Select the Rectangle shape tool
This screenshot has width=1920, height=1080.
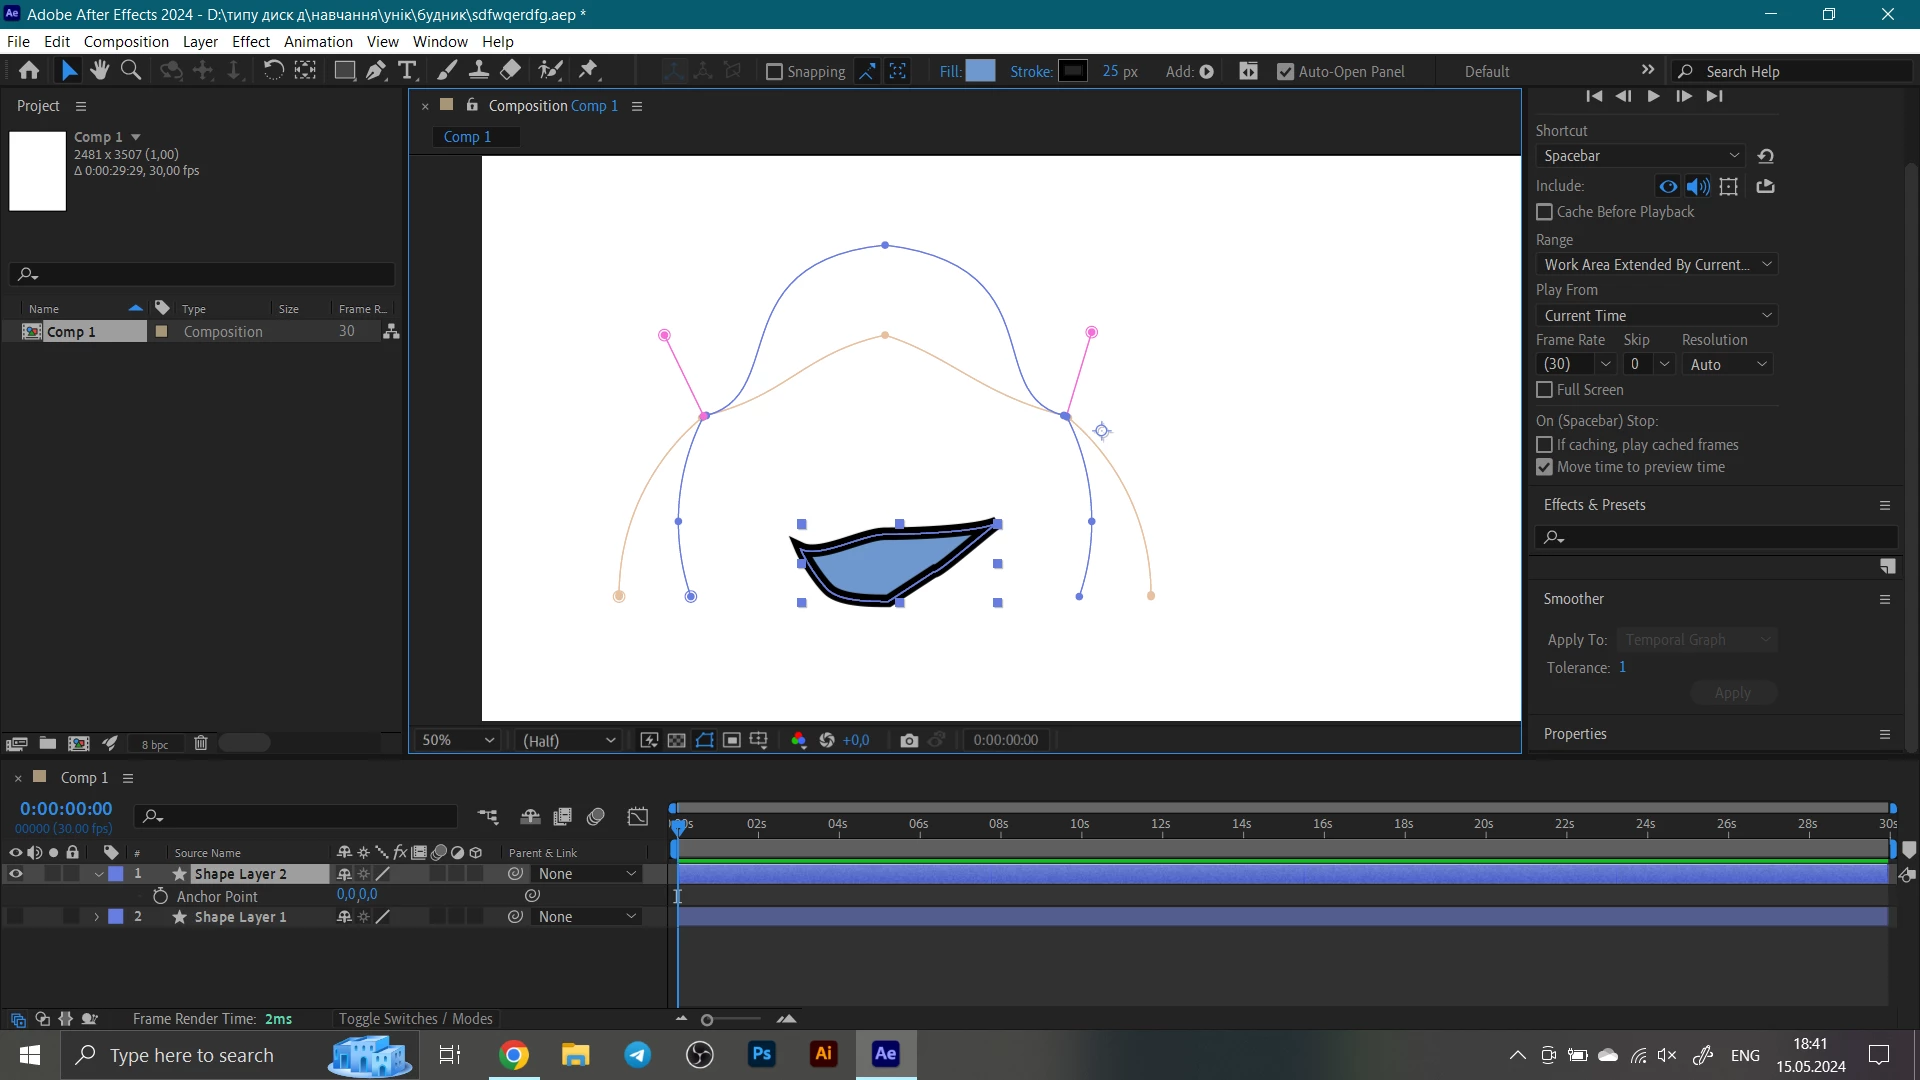point(344,71)
